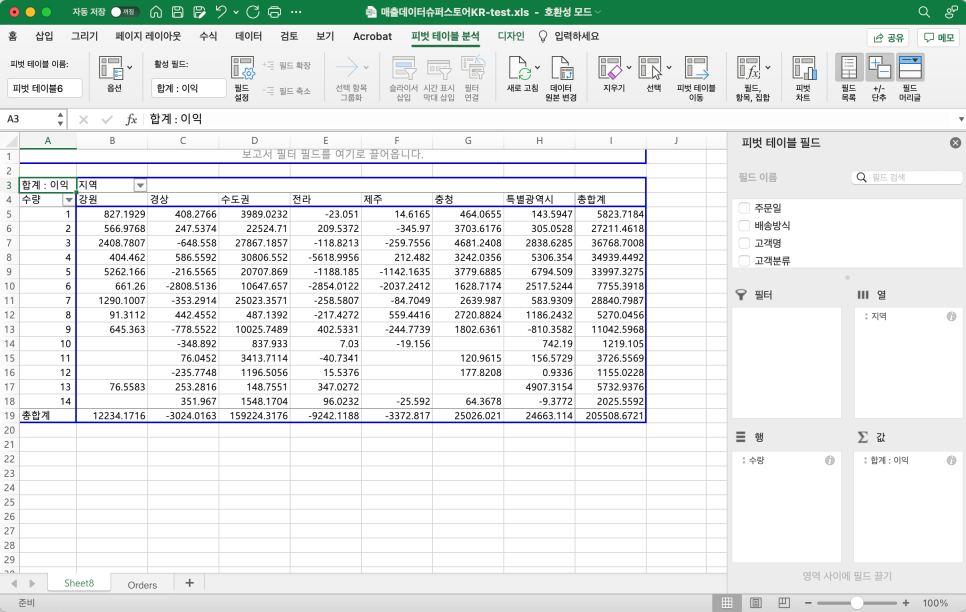
Task: Click the 메모 comments button
Action: pyautogui.click(x=938, y=38)
